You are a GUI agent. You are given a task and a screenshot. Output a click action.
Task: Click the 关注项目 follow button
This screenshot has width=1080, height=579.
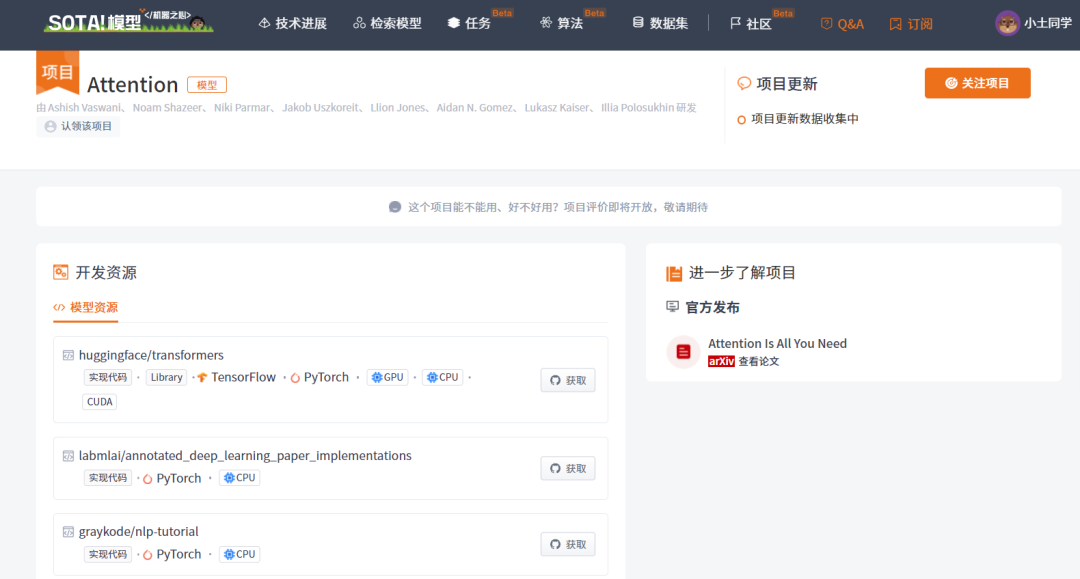click(977, 83)
